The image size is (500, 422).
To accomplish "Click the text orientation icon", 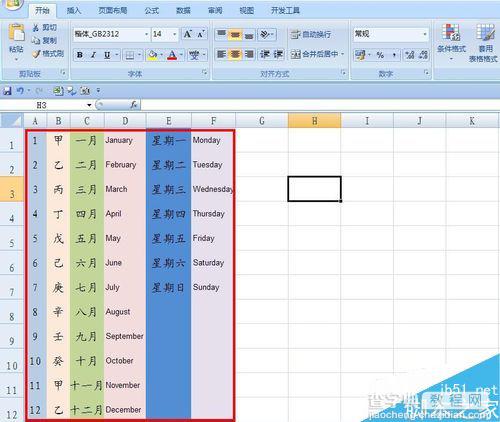I will [265, 34].
